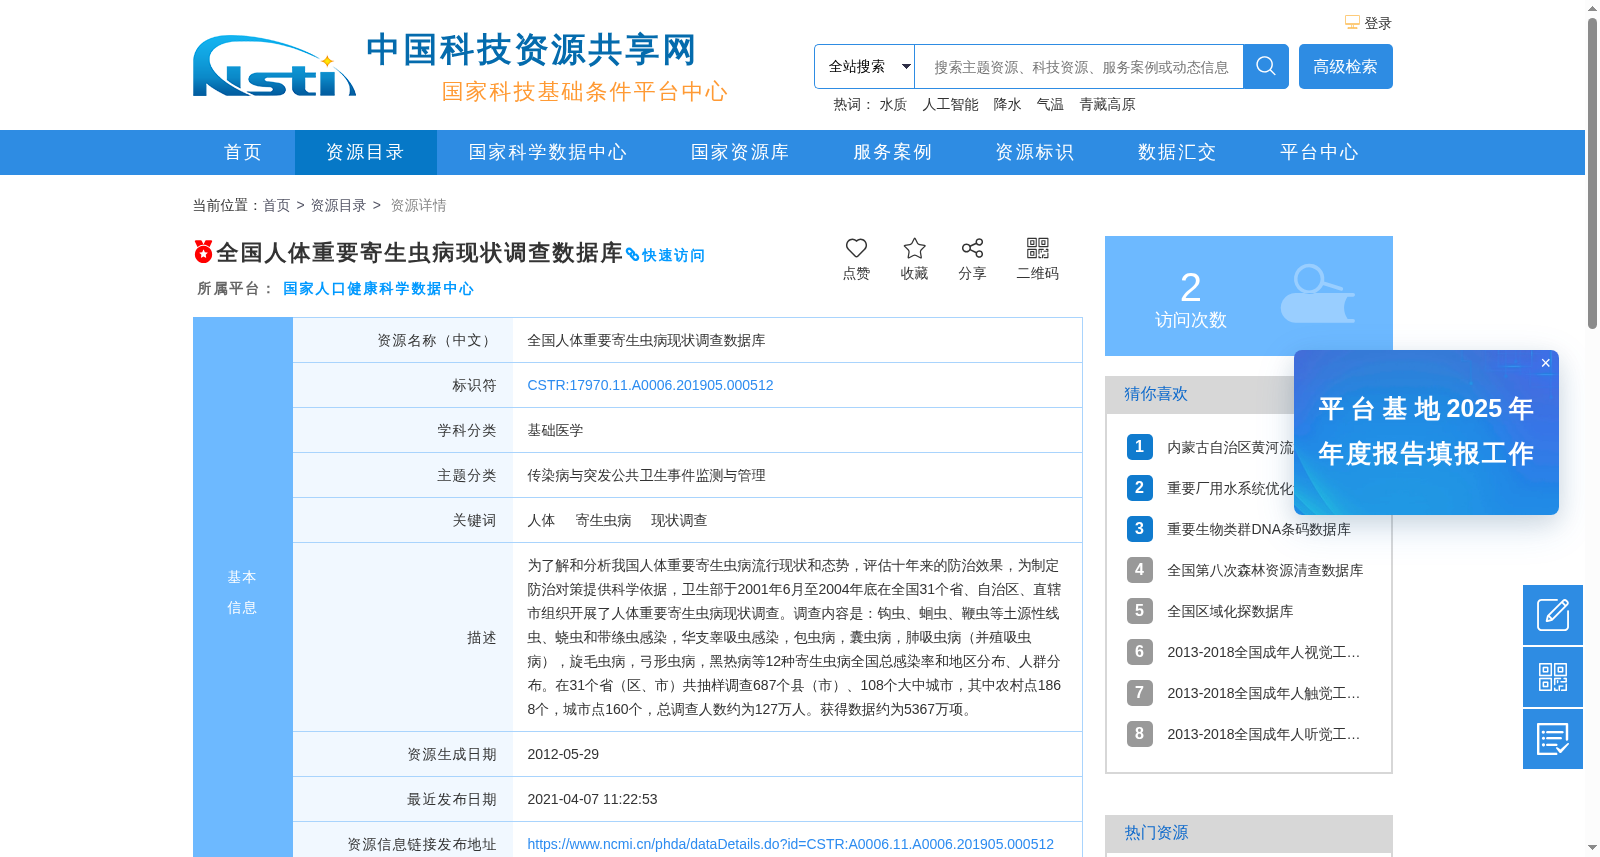Click the star 收藏 favorite icon

click(x=914, y=248)
